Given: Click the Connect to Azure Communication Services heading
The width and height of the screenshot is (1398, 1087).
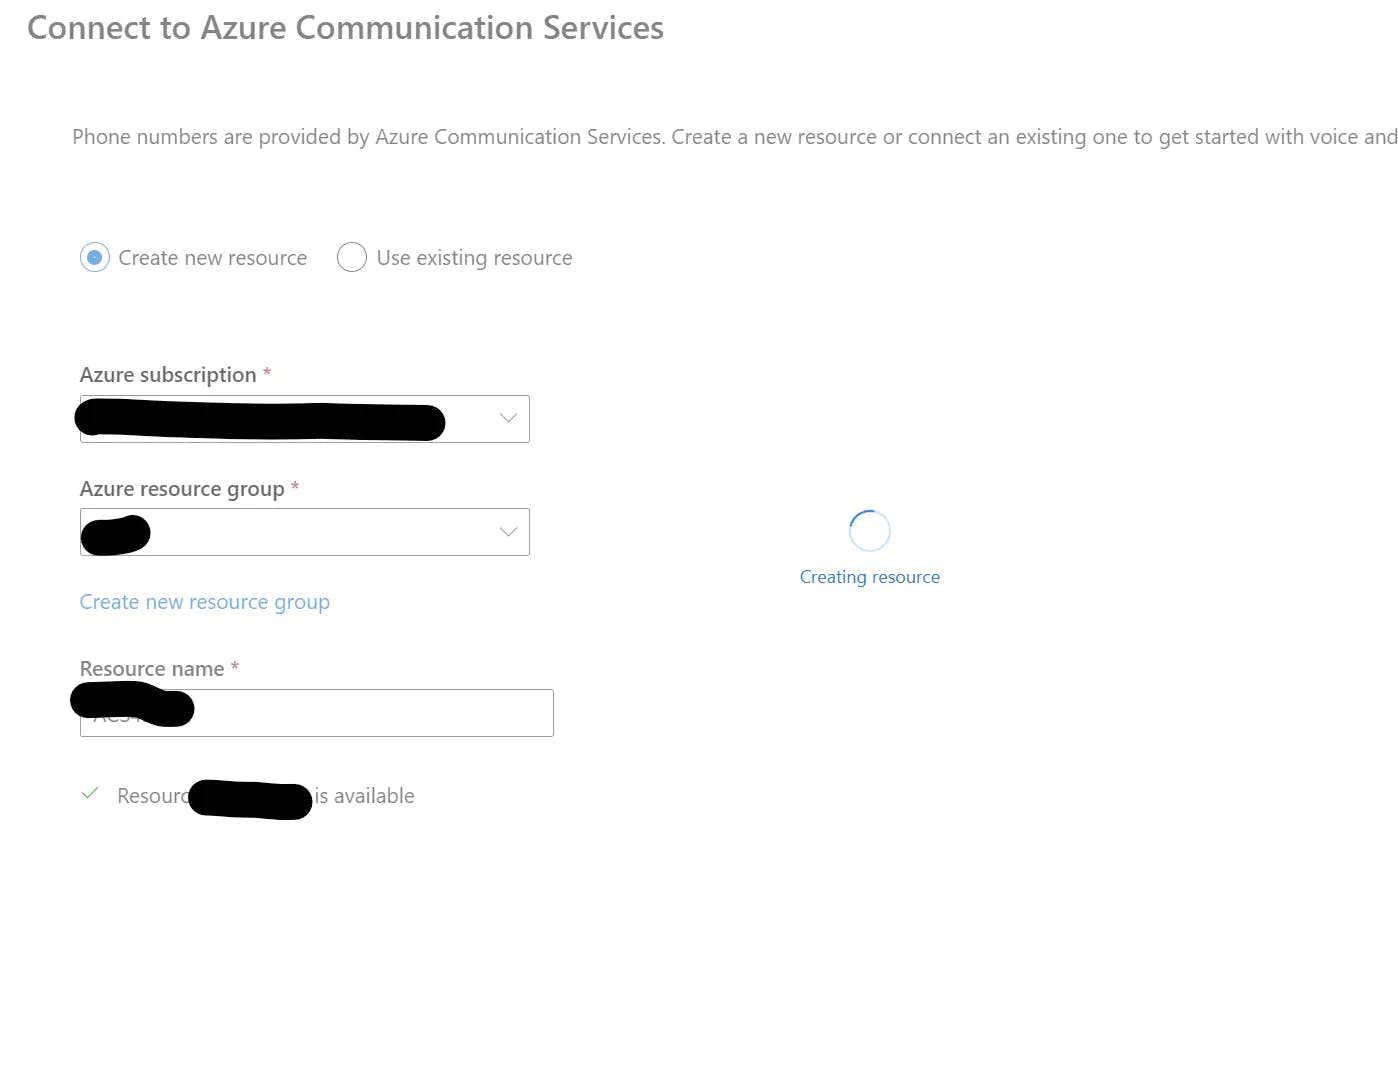Looking at the screenshot, I should (x=345, y=28).
